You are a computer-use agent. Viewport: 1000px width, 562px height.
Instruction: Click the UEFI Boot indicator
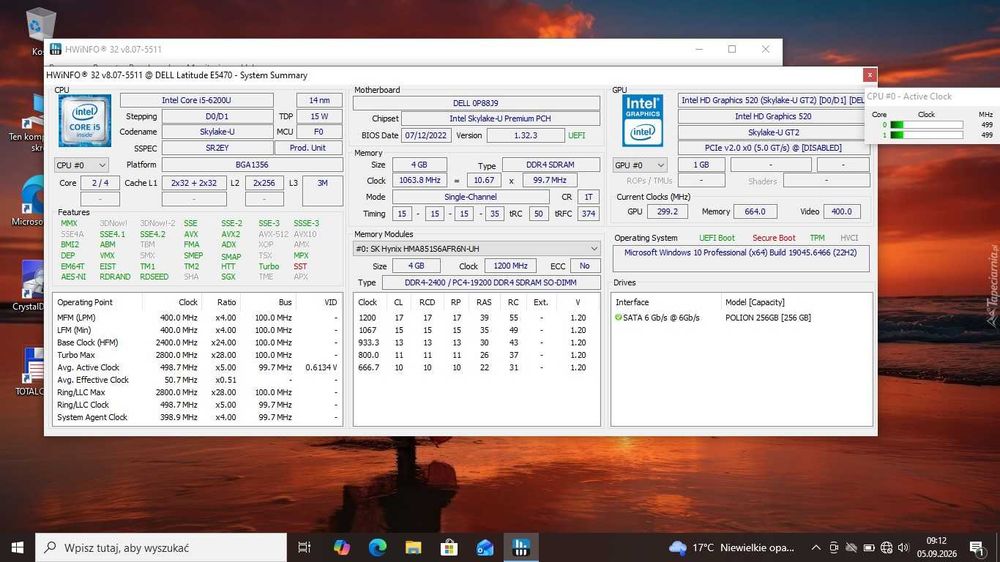click(717, 237)
